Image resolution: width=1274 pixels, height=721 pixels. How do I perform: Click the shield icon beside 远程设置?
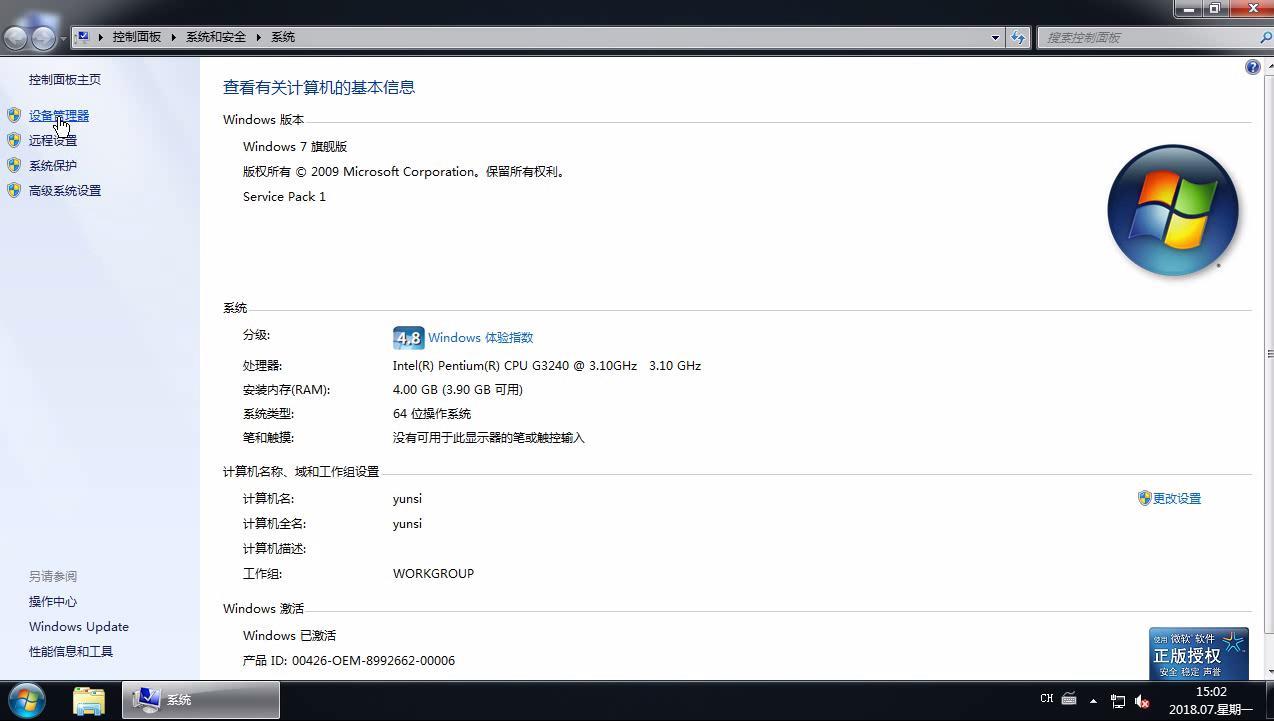coord(14,141)
